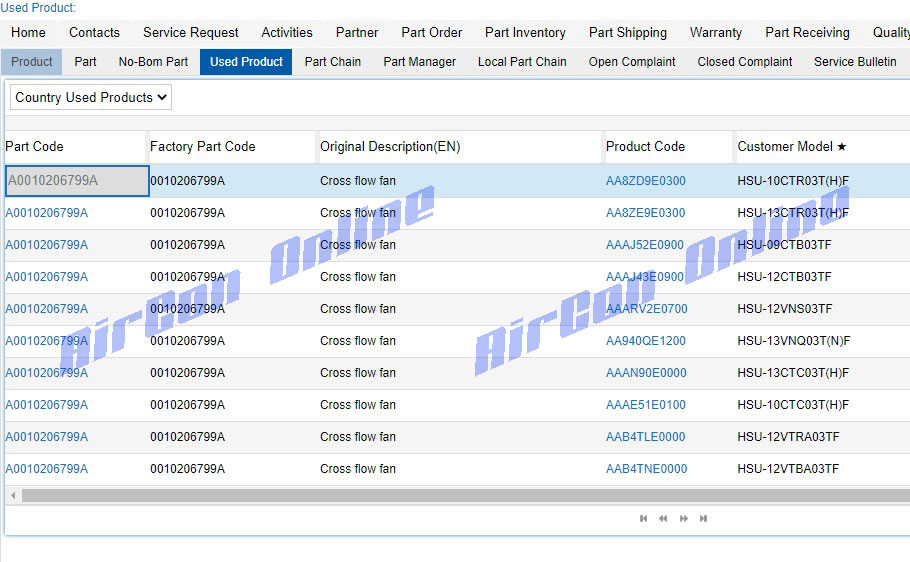The image size is (910, 562).
Task: Select customer model HSU-13VNQ03T(N)F cell
Action: click(793, 340)
